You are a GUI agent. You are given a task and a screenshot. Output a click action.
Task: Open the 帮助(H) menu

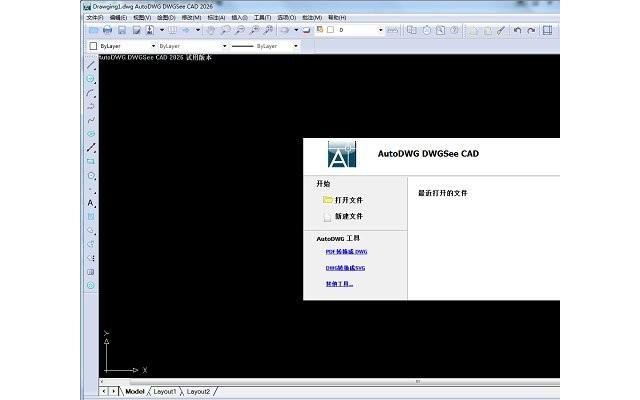coord(337,18)
